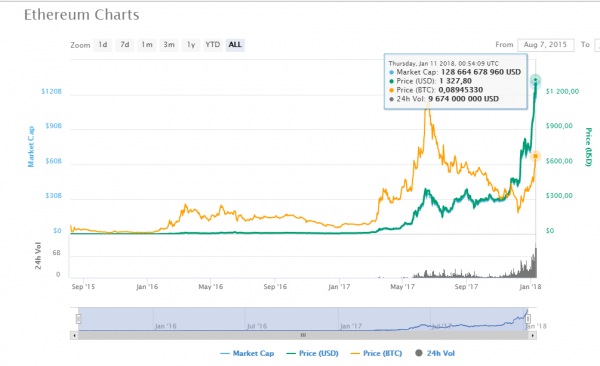
Task: Click the navigator scrollbar grip handle
Action: [x=303, y=335]
